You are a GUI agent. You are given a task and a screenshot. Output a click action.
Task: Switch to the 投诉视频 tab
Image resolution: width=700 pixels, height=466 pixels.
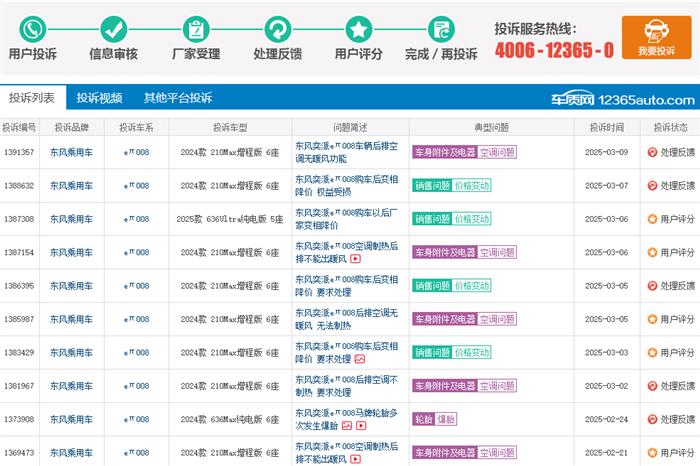99,98
